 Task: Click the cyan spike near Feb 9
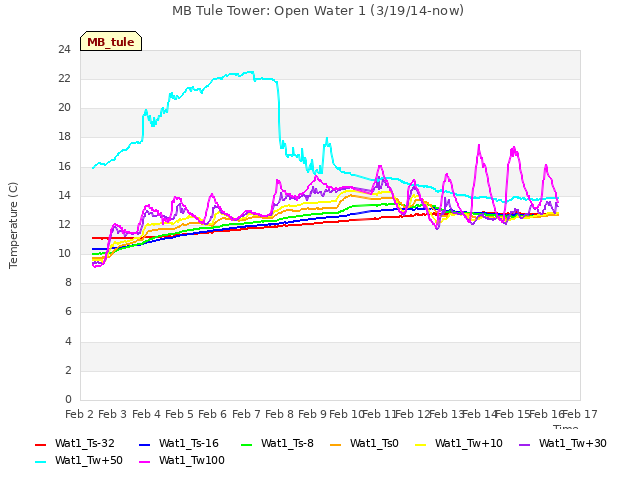click(327, 139)
